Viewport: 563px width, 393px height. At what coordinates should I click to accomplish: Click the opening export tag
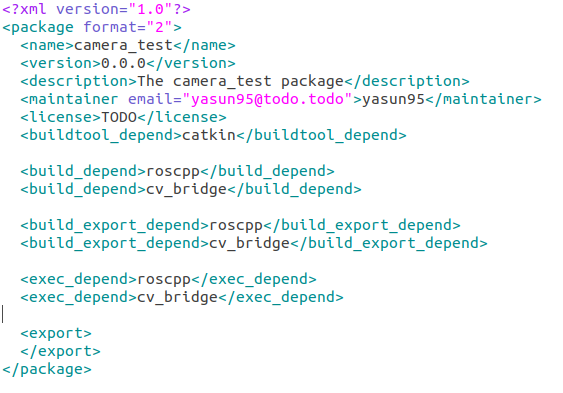[x=56, y=333]
